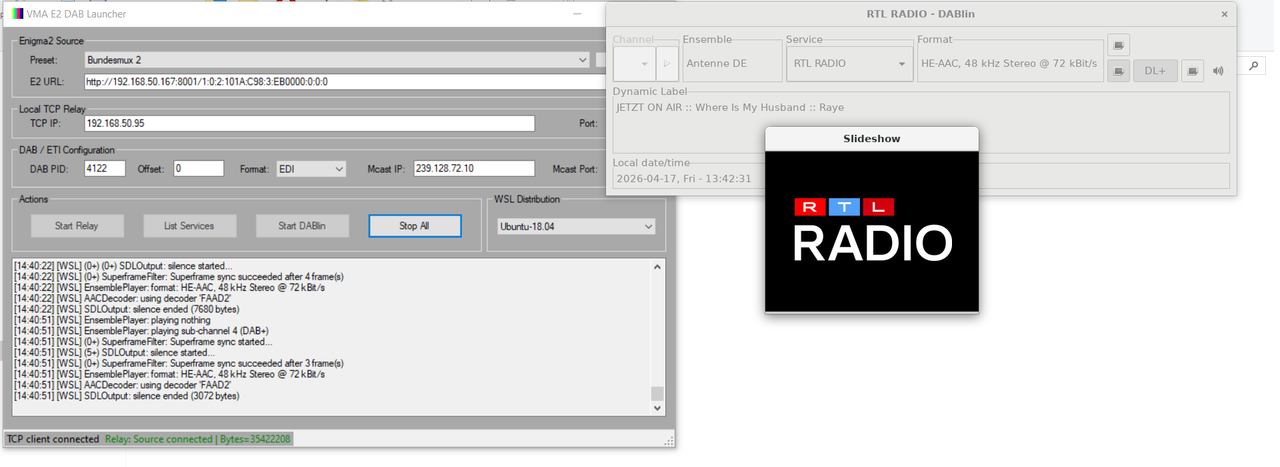This screenshot has width=1280, height=467.
Task: Click the RTL RADIO slideshow logo image
Action: point(872,231)
